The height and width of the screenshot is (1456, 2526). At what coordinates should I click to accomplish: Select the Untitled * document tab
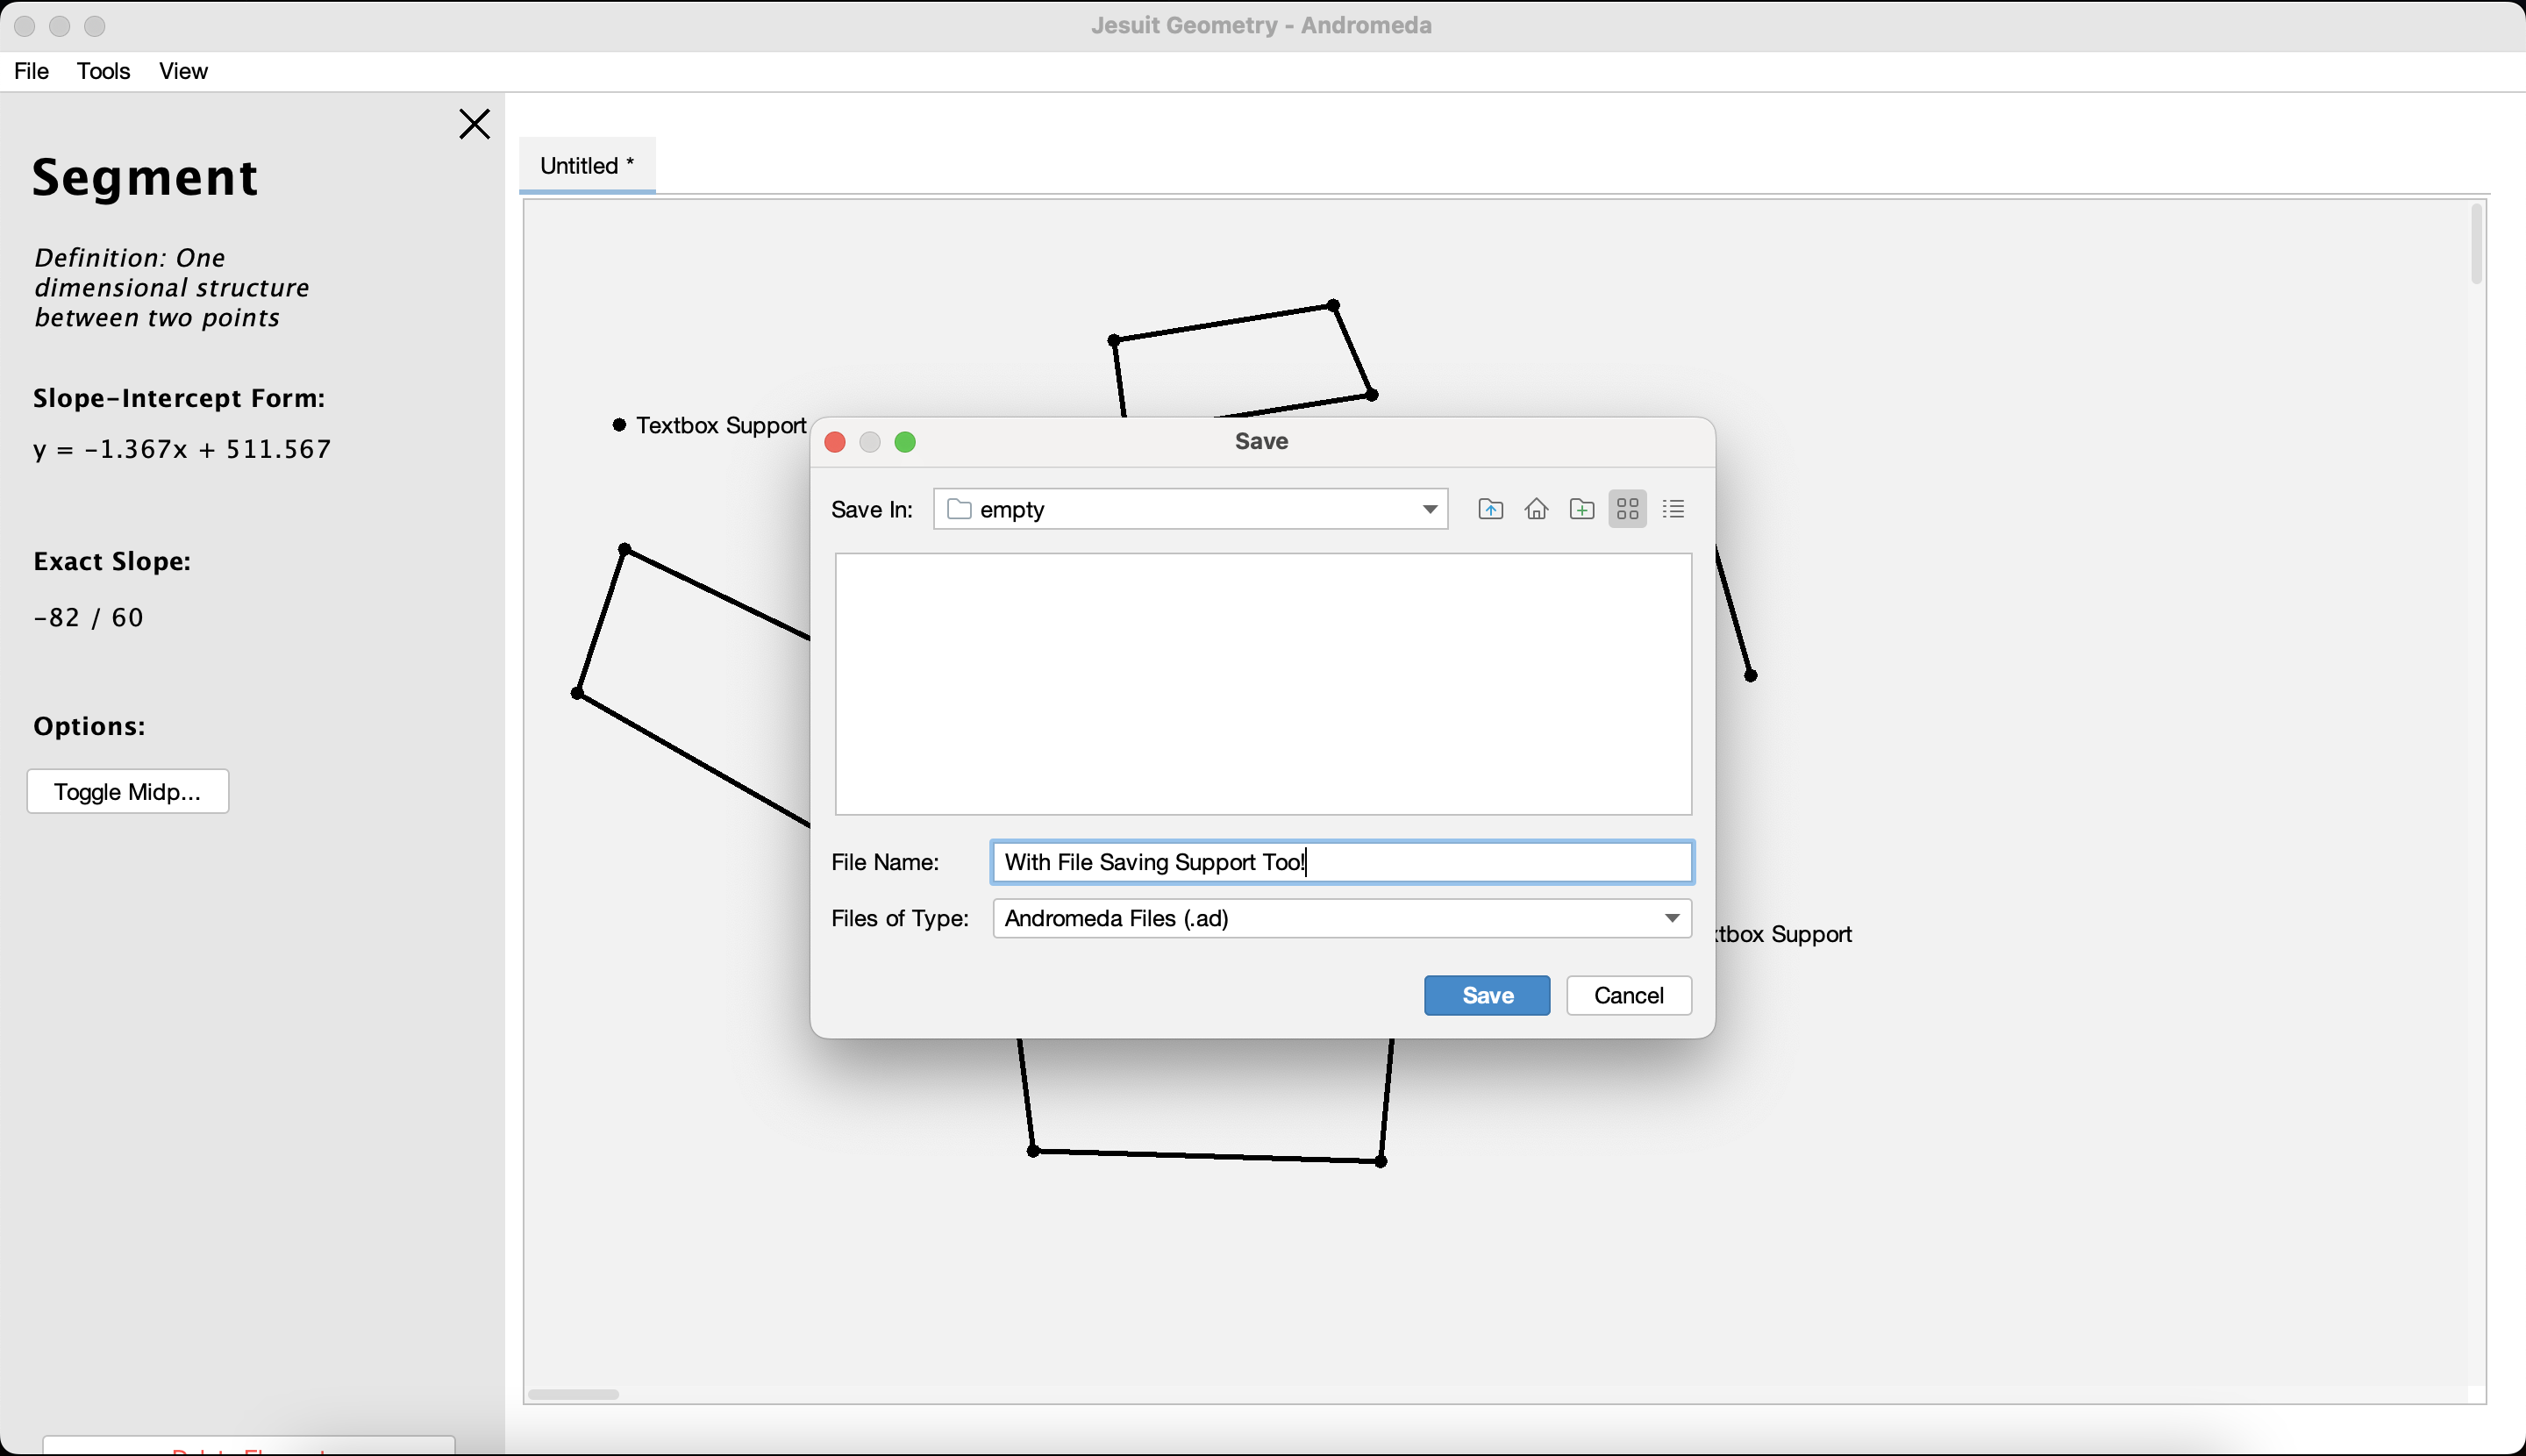point(587,165)
